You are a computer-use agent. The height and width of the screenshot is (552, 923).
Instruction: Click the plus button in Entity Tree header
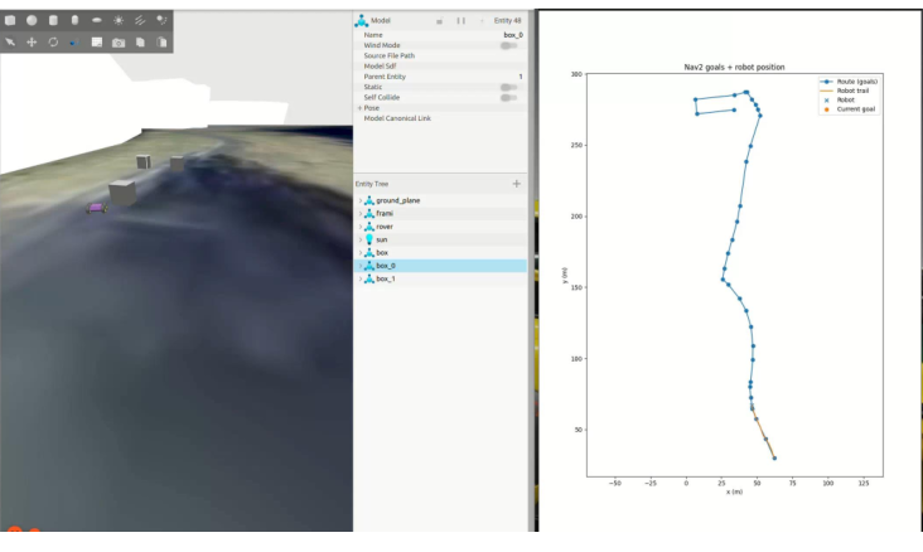(516, 184)
